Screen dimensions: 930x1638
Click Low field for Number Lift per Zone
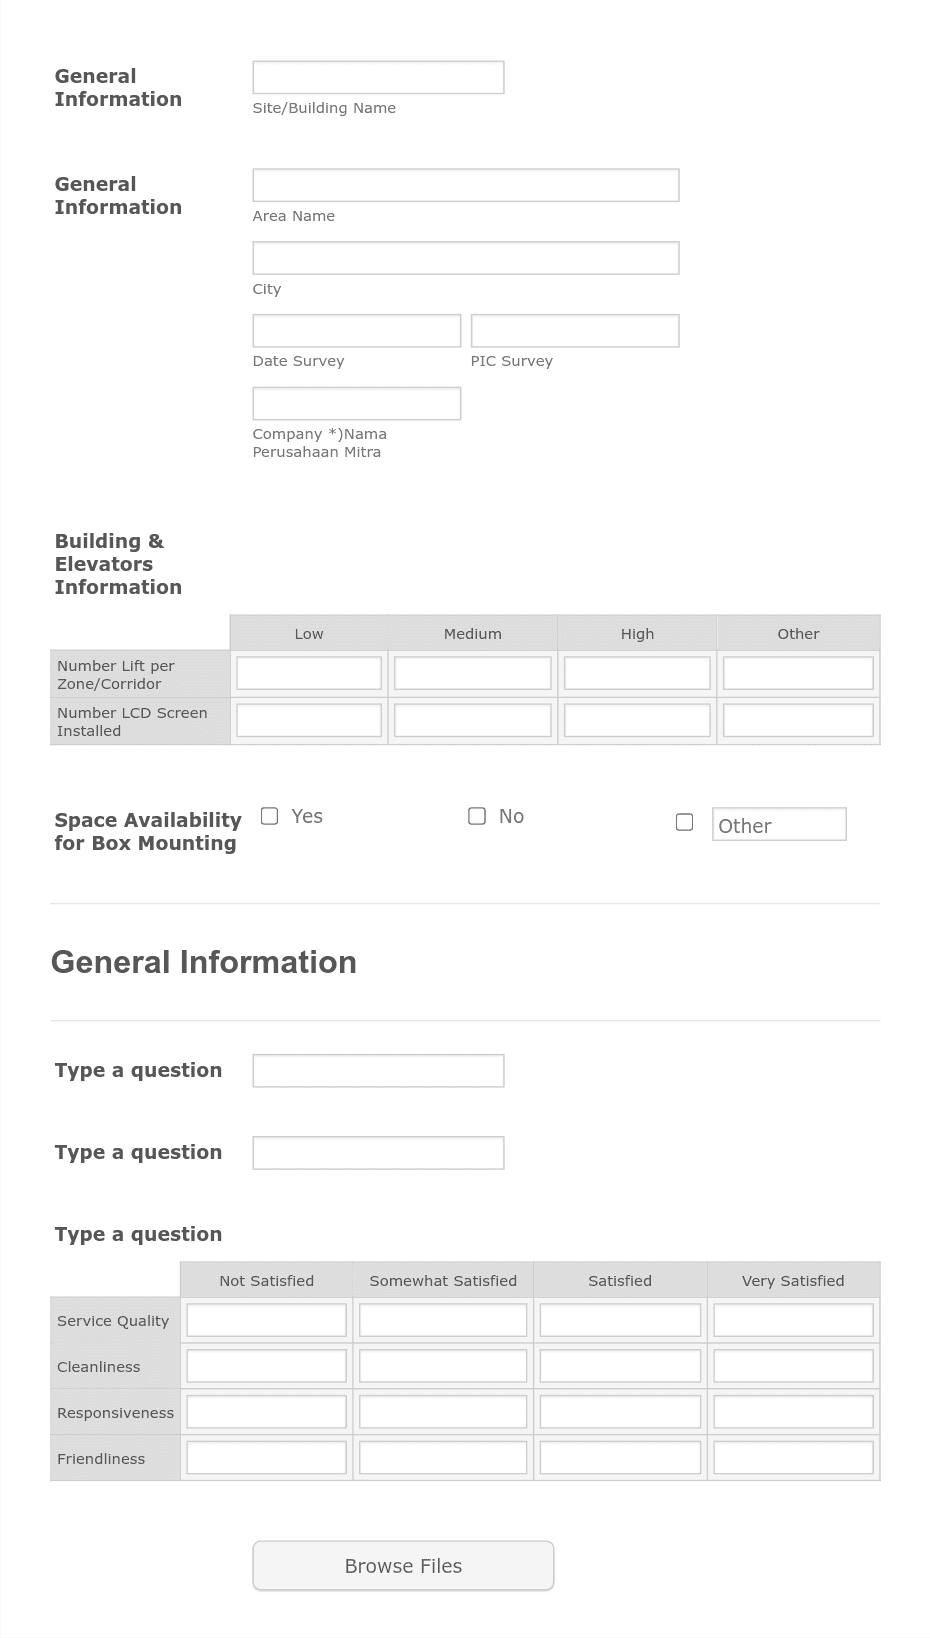(308, 672)
